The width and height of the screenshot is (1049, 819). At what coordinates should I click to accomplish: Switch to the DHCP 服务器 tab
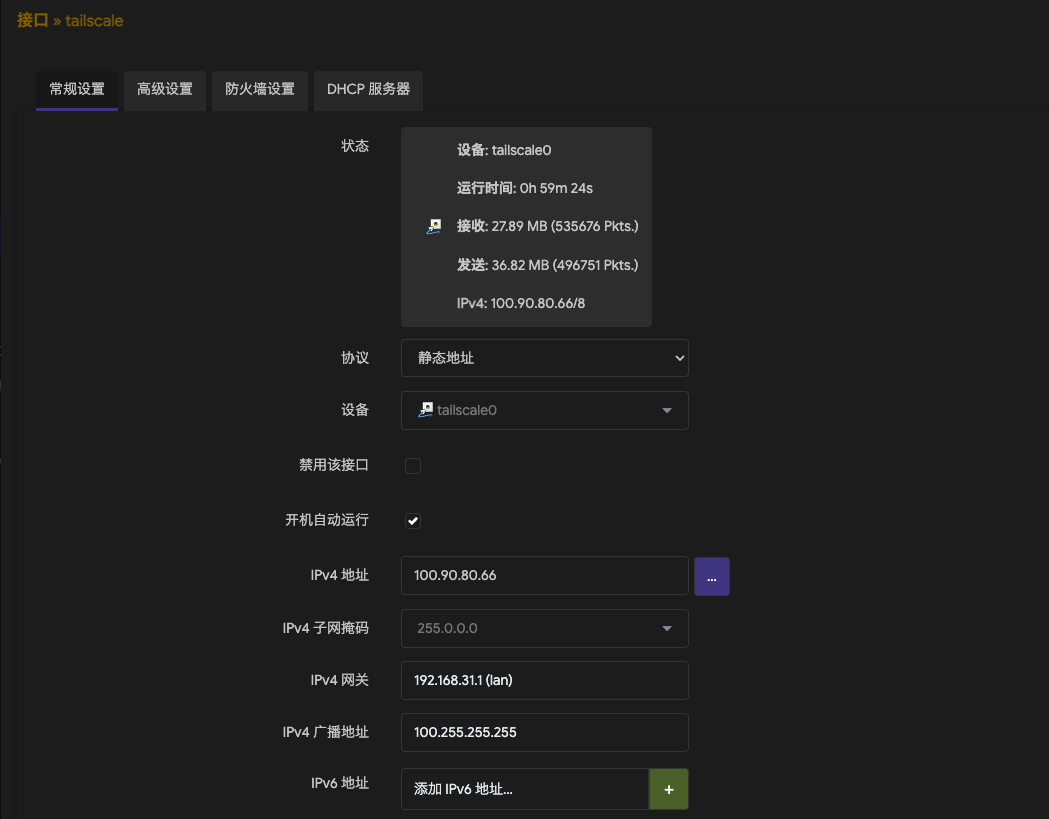(368, 90)
